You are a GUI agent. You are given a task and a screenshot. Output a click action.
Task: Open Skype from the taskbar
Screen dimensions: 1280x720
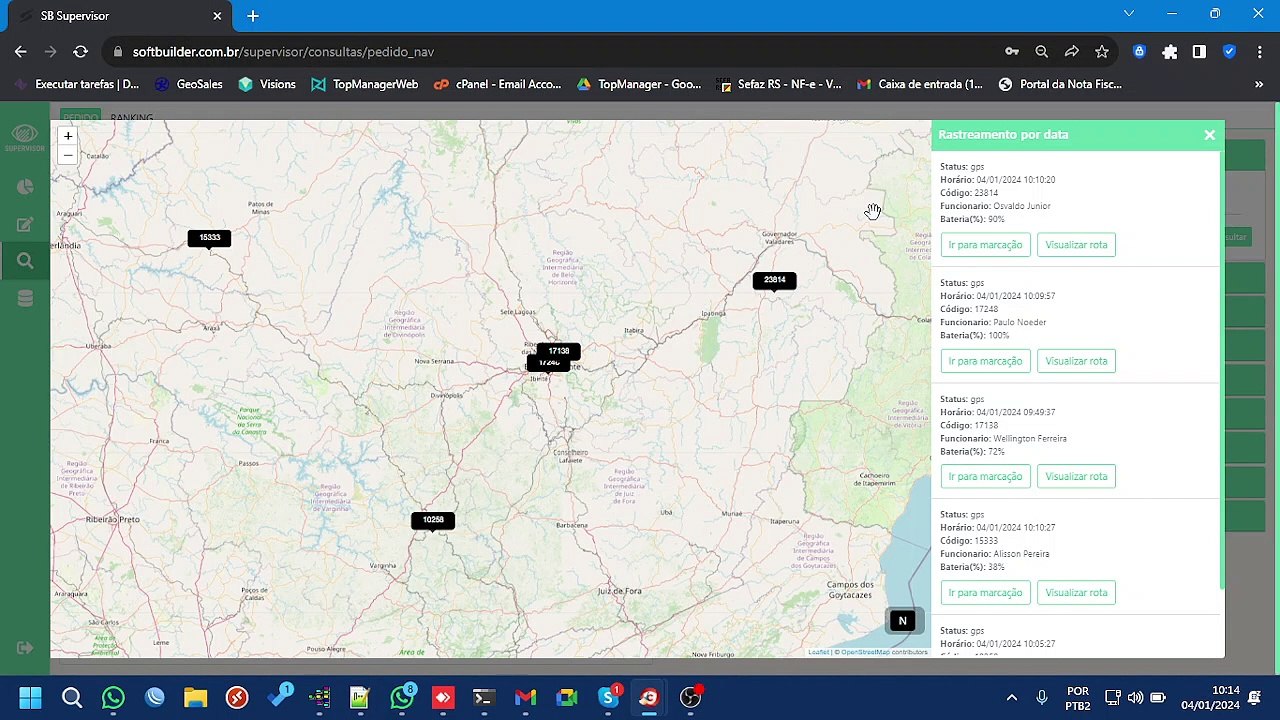(608, 697)
